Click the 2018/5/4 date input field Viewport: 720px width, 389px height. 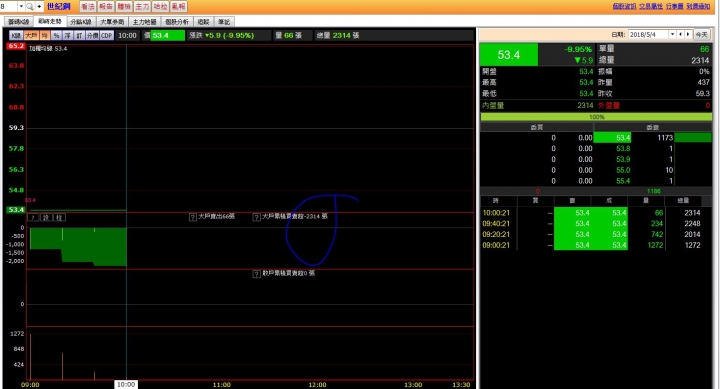[x=648, y=34]
